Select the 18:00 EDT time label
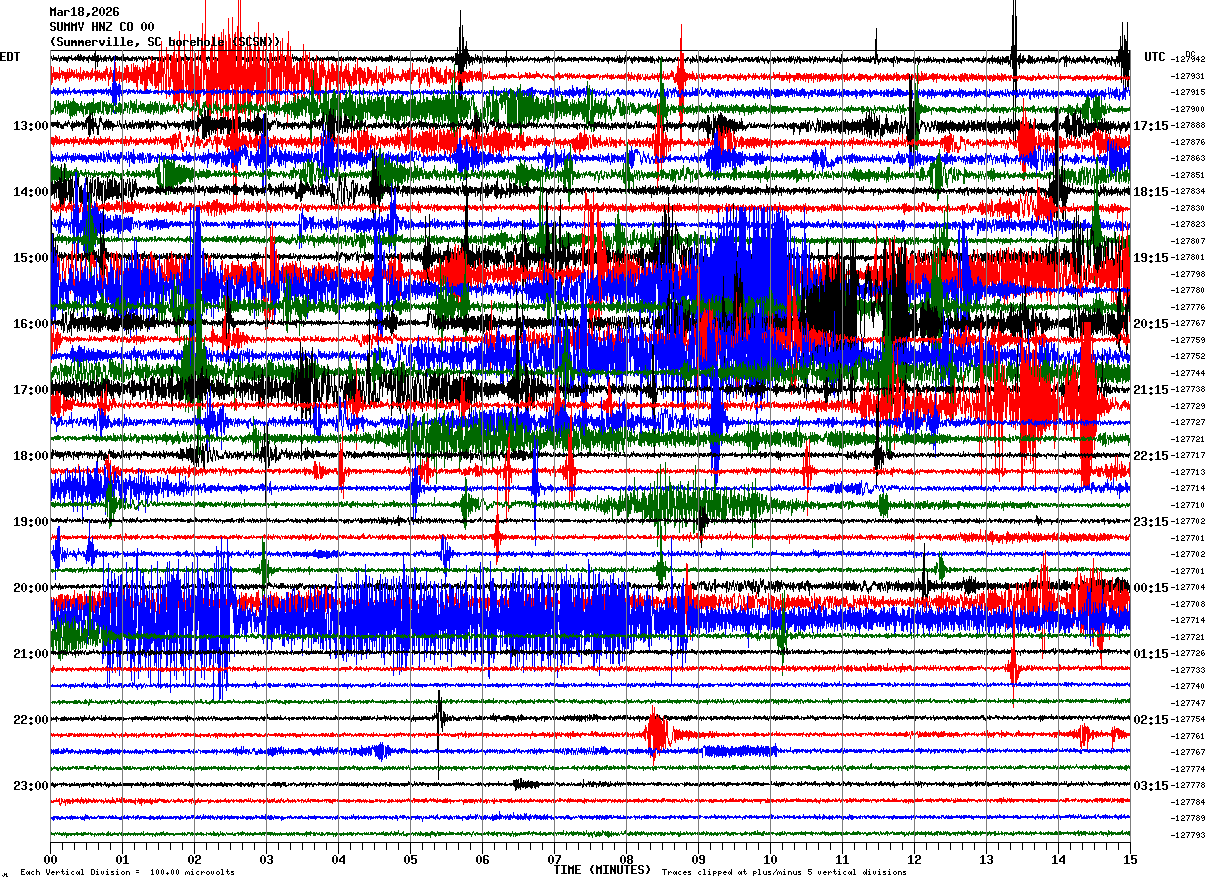The image size is (1210, 886). (x=31, y=456)
